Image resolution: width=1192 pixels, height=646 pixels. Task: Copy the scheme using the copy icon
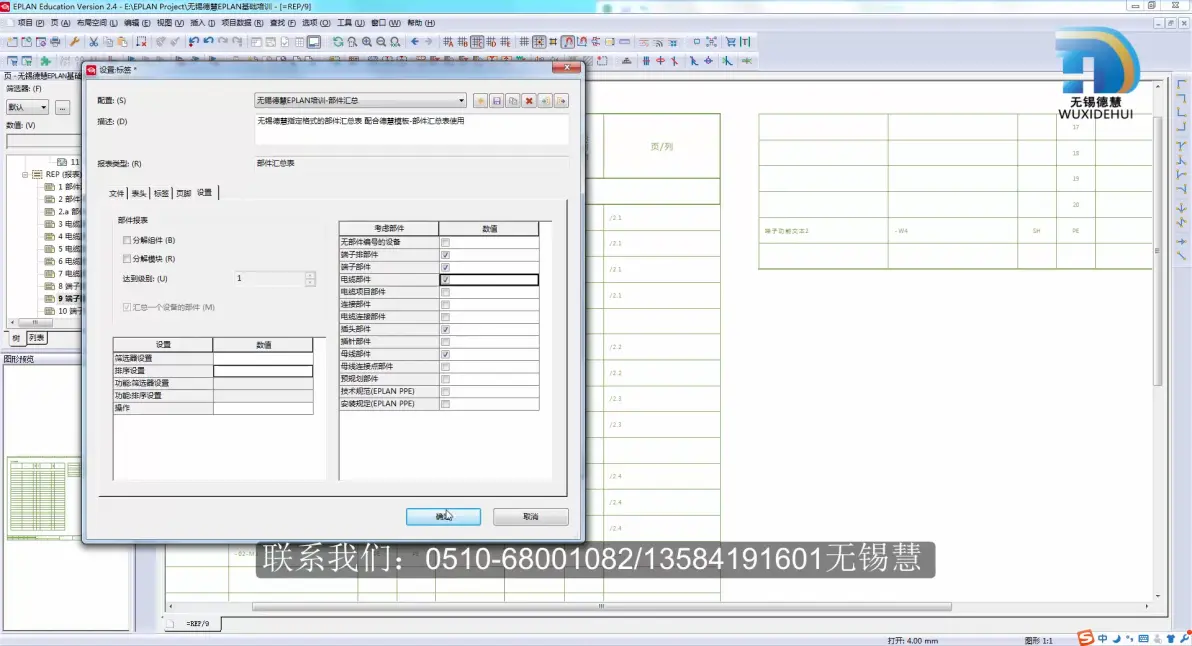pos(513,101)
